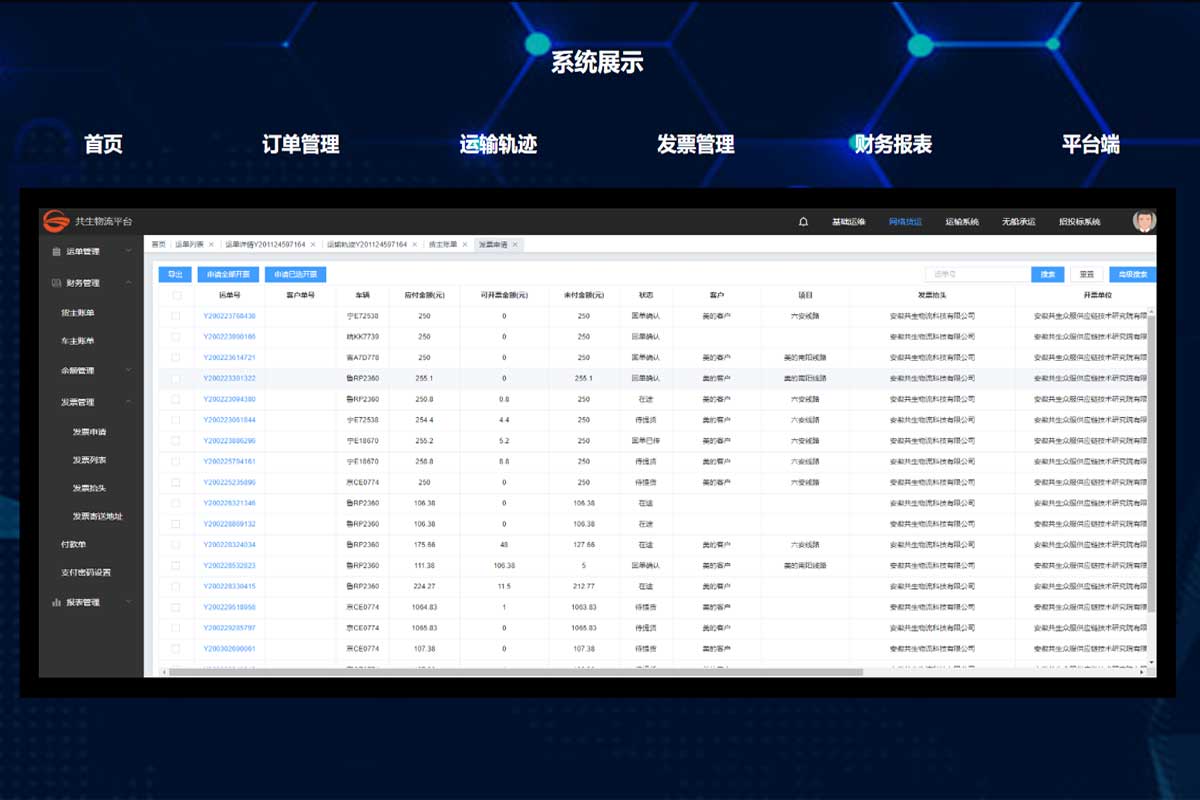Expand the 运单管理 menu arrow

click(x=129, y=252)
